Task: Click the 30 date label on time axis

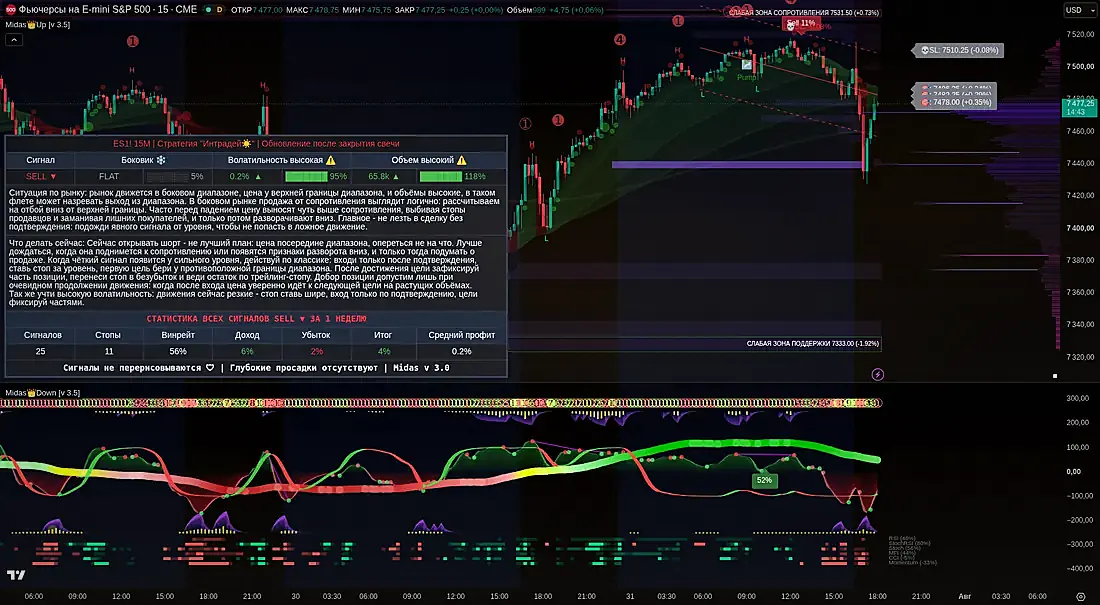Action: point(295,597)
